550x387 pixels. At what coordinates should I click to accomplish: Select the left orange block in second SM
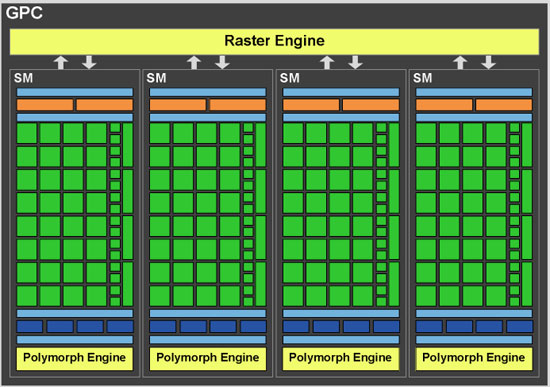178,105
